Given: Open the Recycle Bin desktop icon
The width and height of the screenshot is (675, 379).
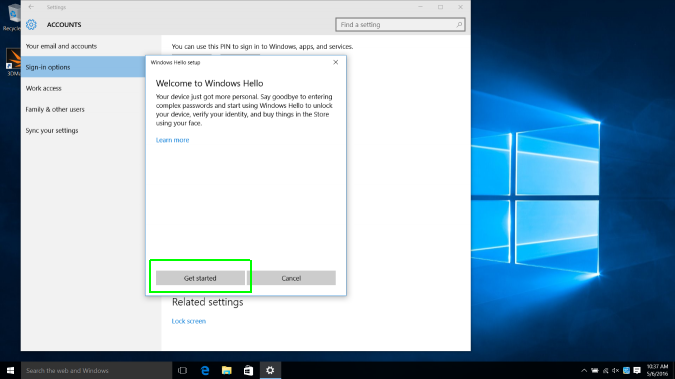Looking at the screenshot, I should pos(12,16).
